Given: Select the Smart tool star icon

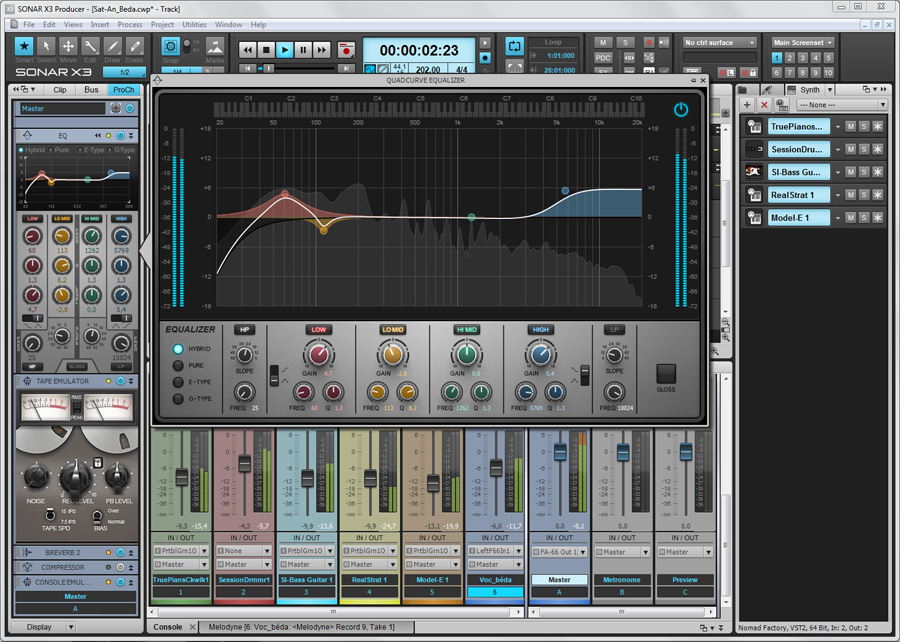Looking at the screenshot, I should click(24, 46).
